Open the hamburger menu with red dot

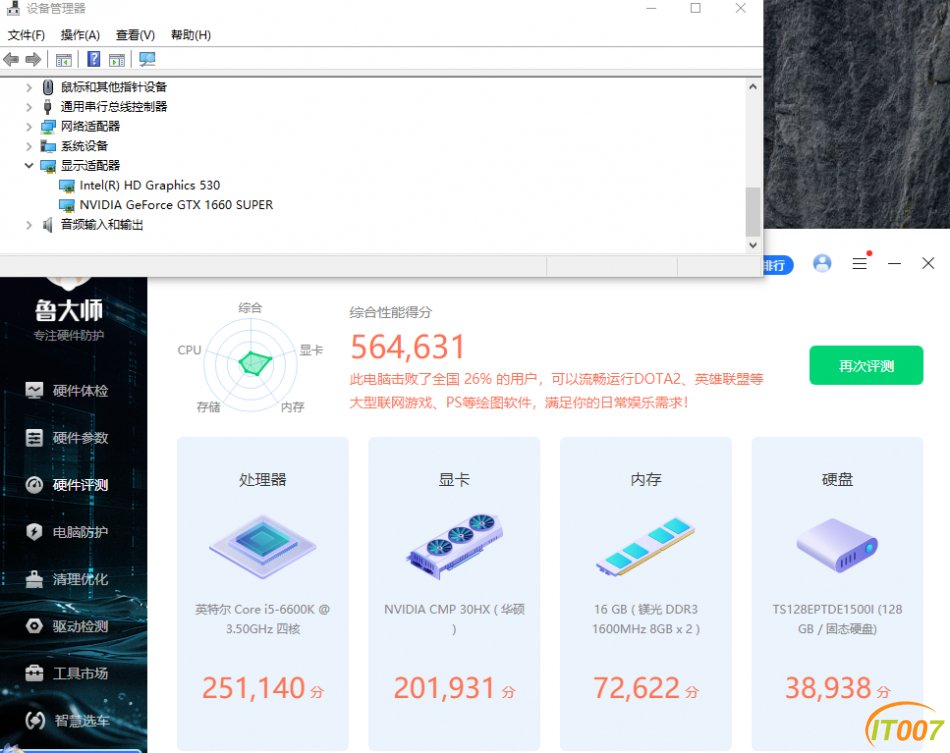860,262
